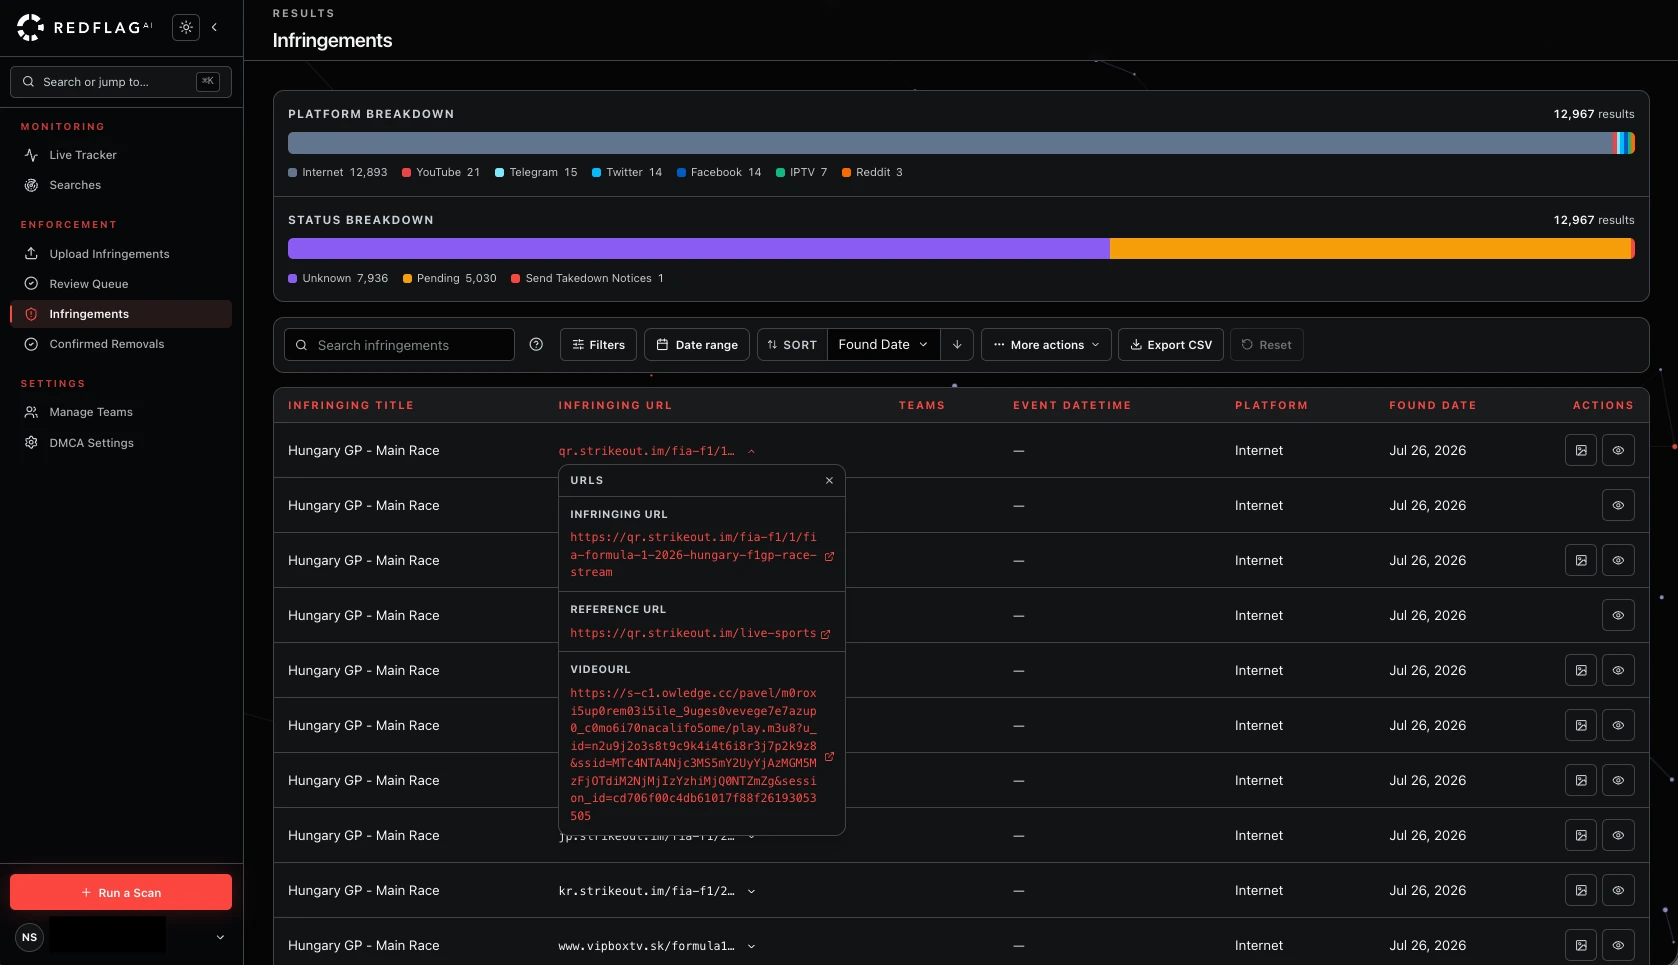
Task: Open external link icon beside the VideoURL
Action: coord(829,756)
